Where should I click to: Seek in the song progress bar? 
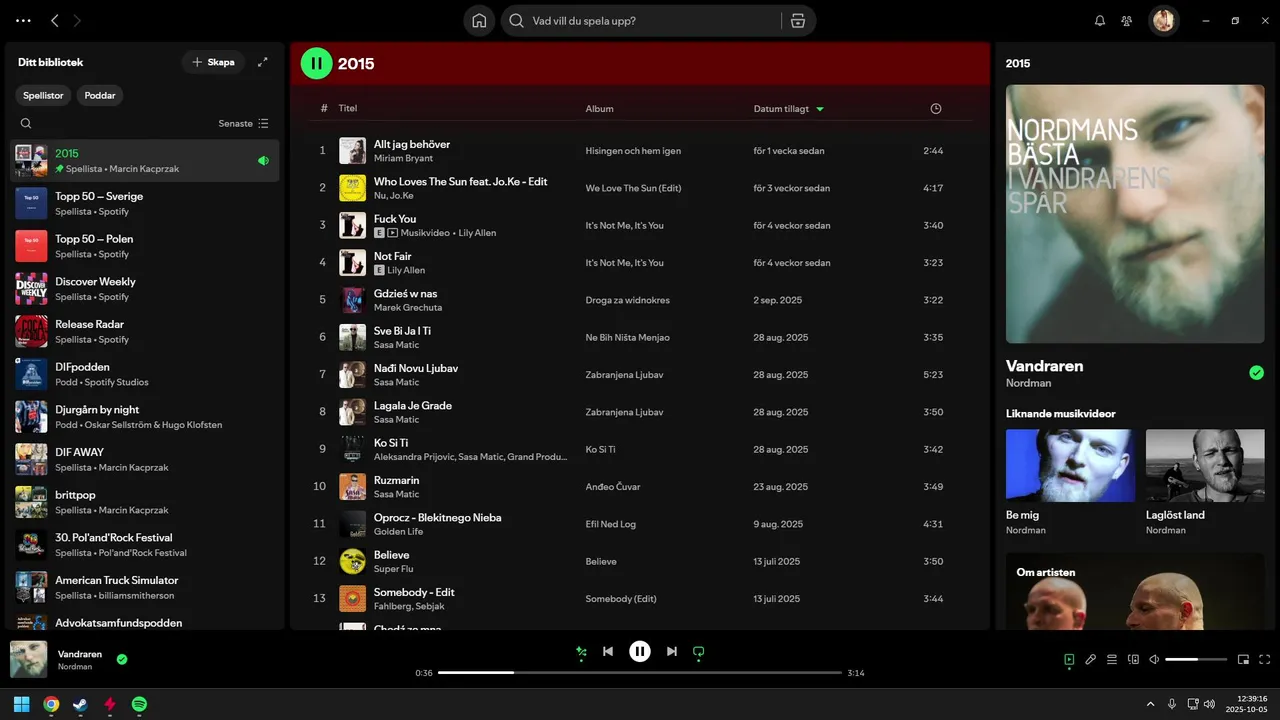coord(640,673)
